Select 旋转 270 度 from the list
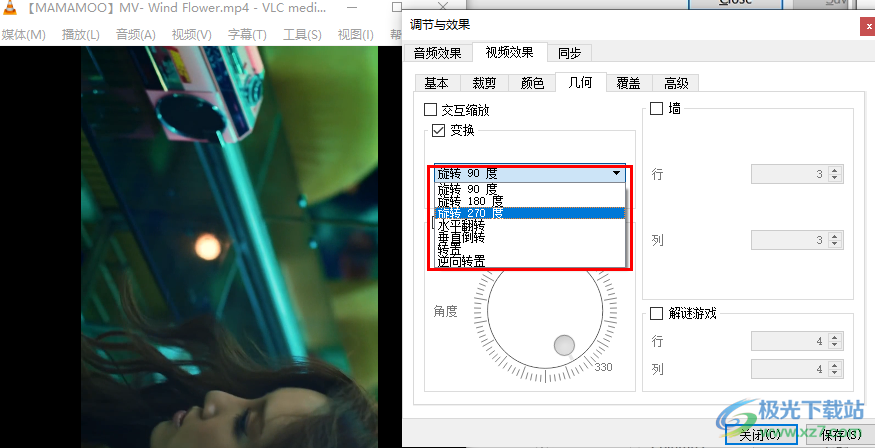The width and height of the screenshot is (875, 448). pos(530,213)
